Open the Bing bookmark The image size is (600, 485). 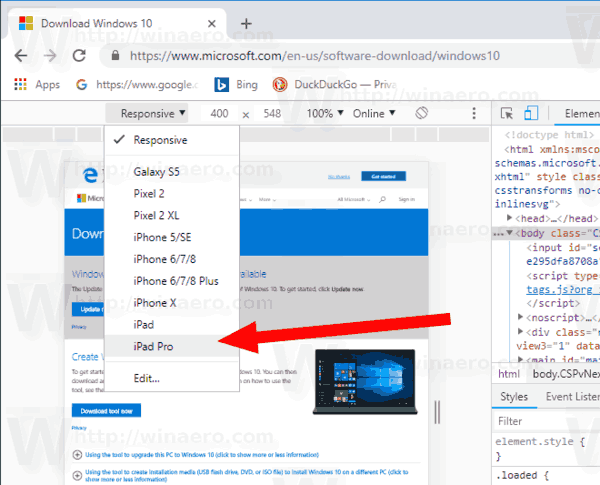[x=236, y=84]
